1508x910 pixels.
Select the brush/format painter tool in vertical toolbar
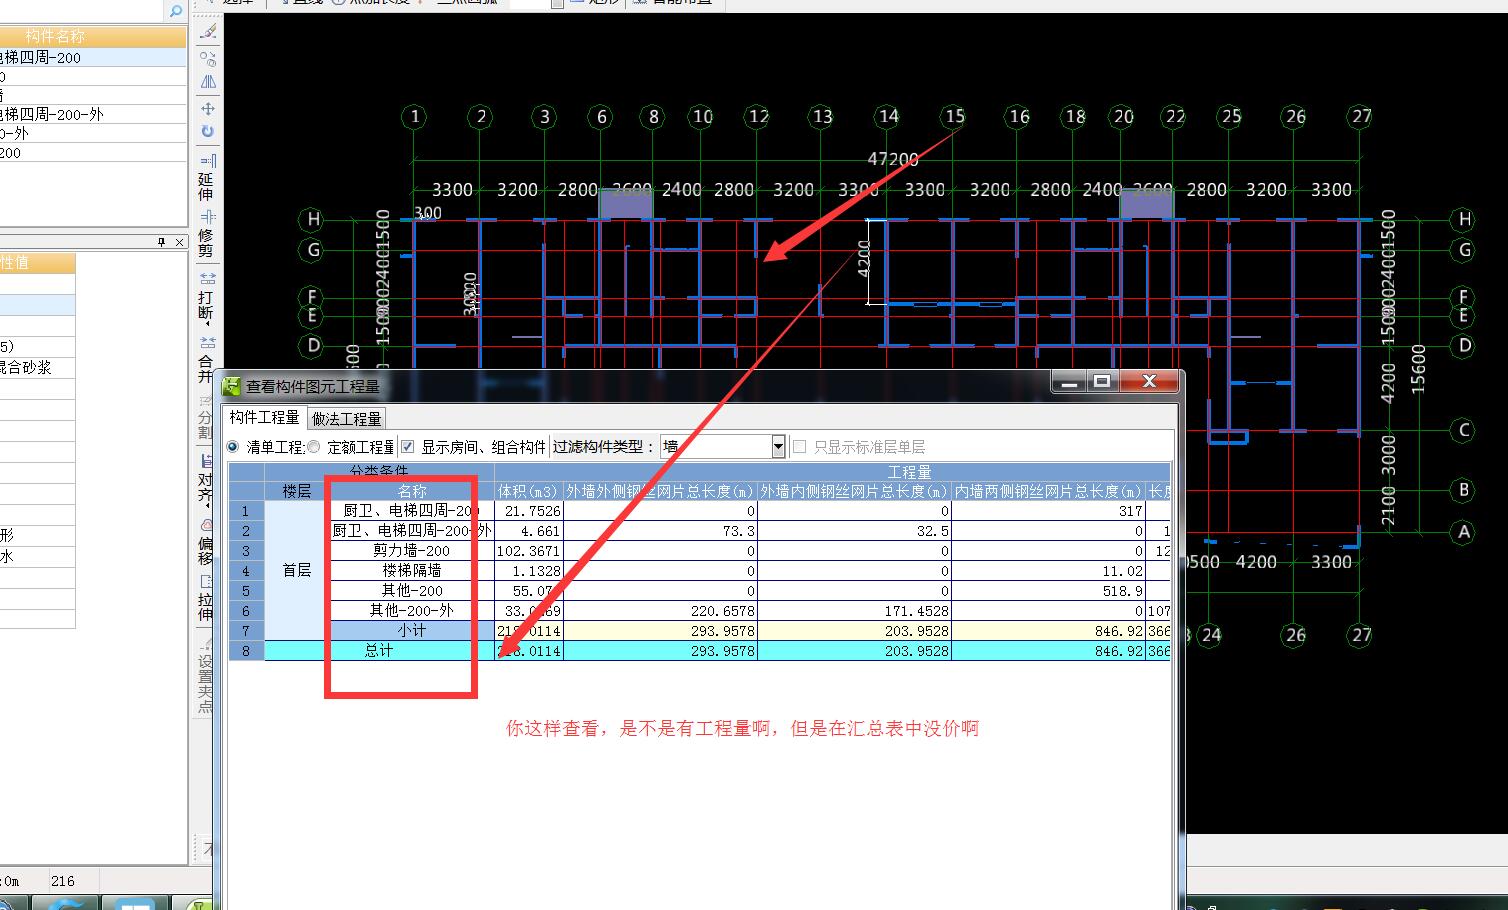click(207, 33)
